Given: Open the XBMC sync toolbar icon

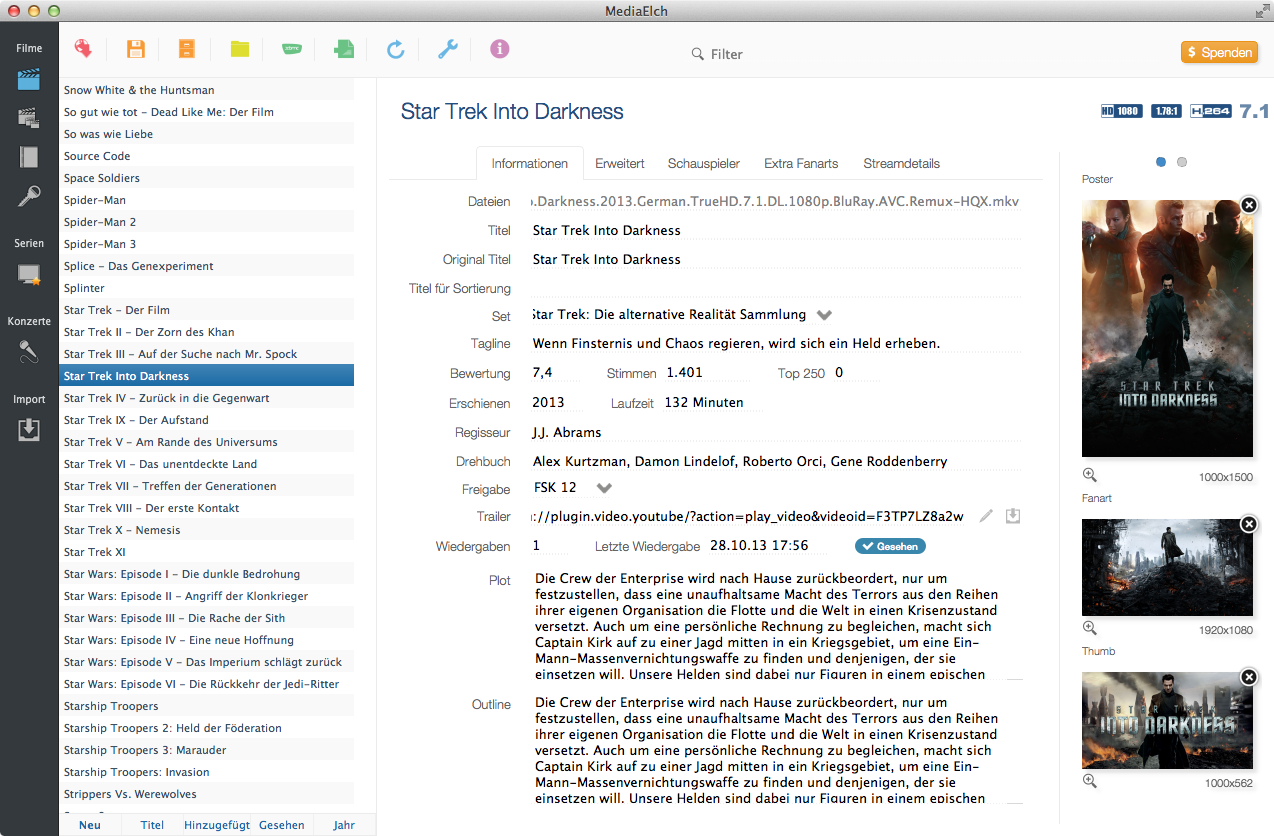Looking at the screenshot, I should [x=291, y=48].
